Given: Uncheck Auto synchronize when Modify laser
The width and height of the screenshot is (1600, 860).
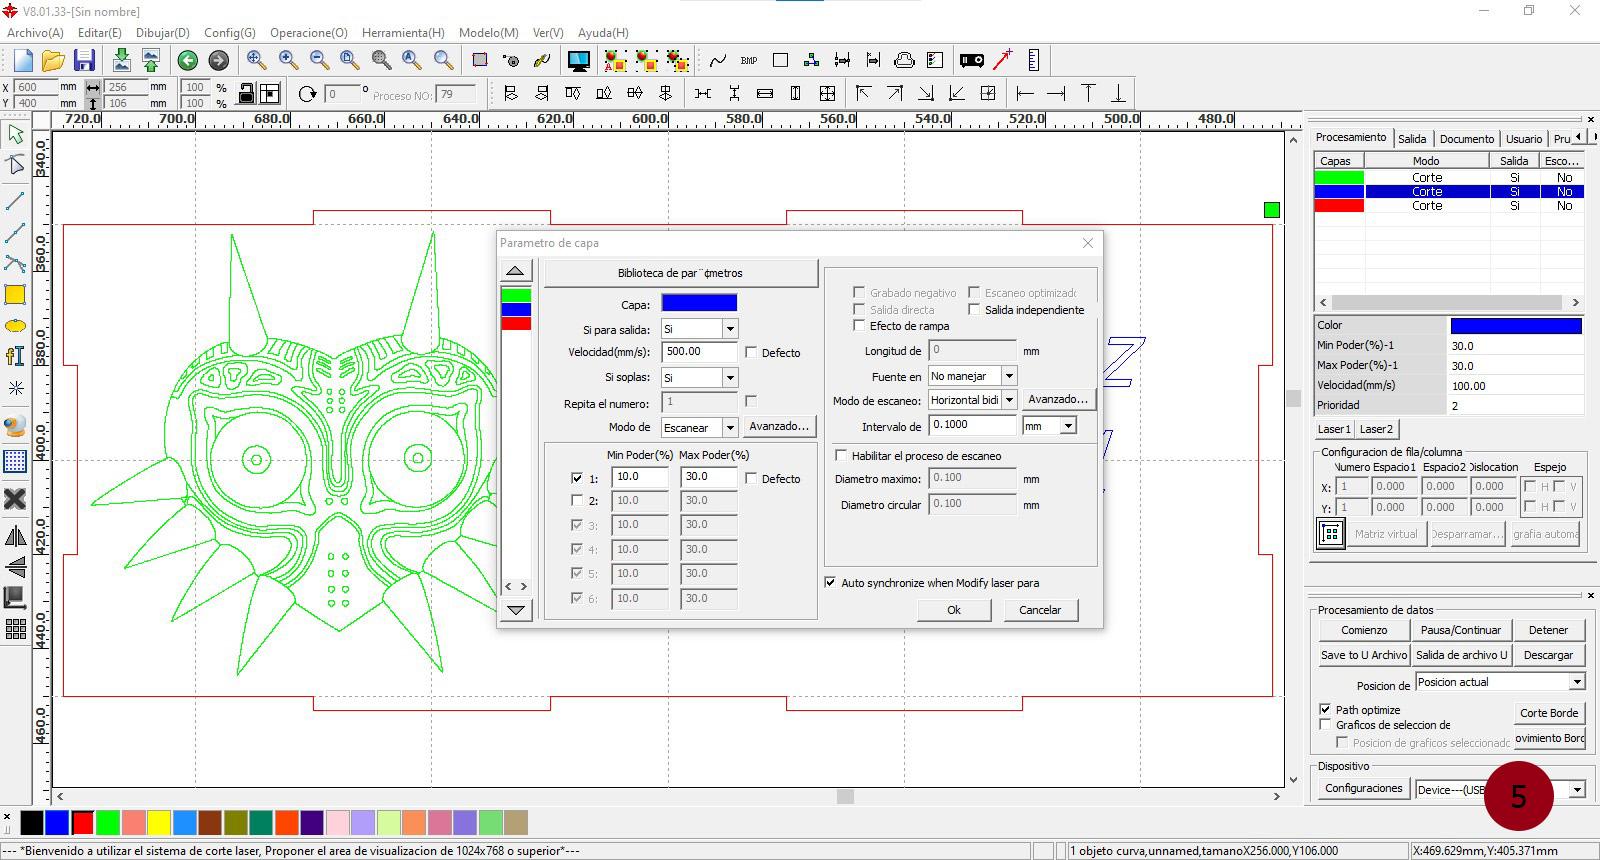Looking at the screenshot, I should coord(830,582).
